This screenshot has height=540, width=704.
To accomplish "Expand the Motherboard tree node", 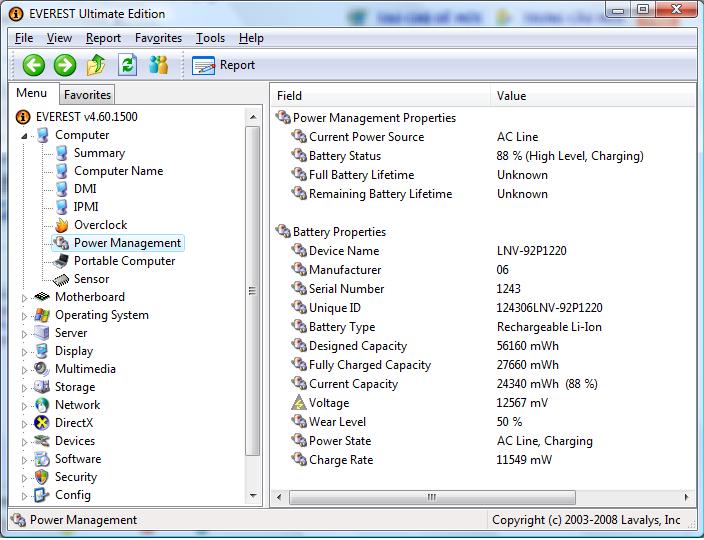I will tap(26, 297).
